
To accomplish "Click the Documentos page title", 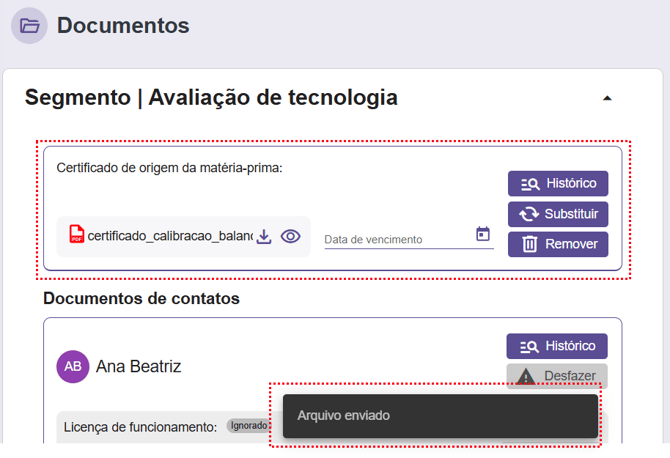I will 123,25.
